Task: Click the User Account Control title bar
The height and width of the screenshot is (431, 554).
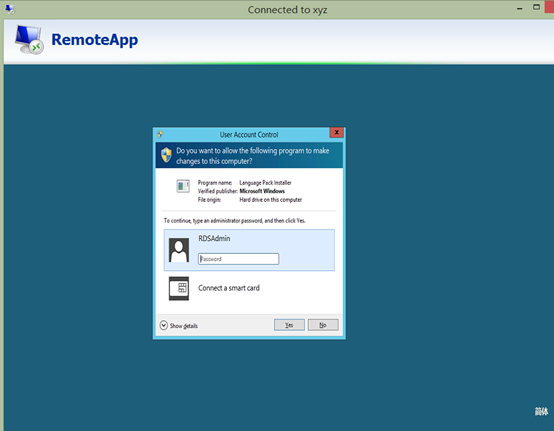Action: (244, 135)
